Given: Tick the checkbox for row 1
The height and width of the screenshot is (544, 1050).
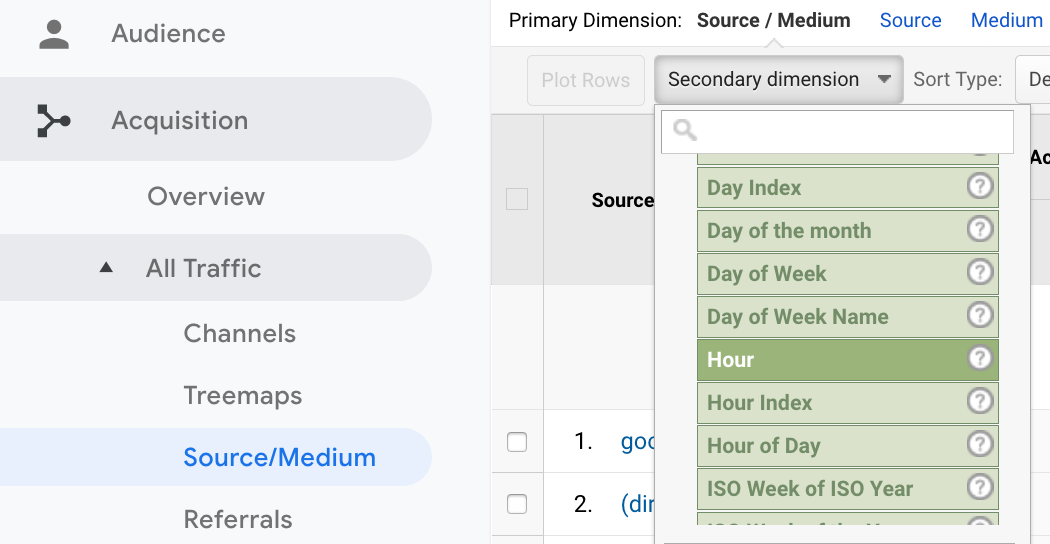Looking at the screenshot, I should [x=517, y=442].
